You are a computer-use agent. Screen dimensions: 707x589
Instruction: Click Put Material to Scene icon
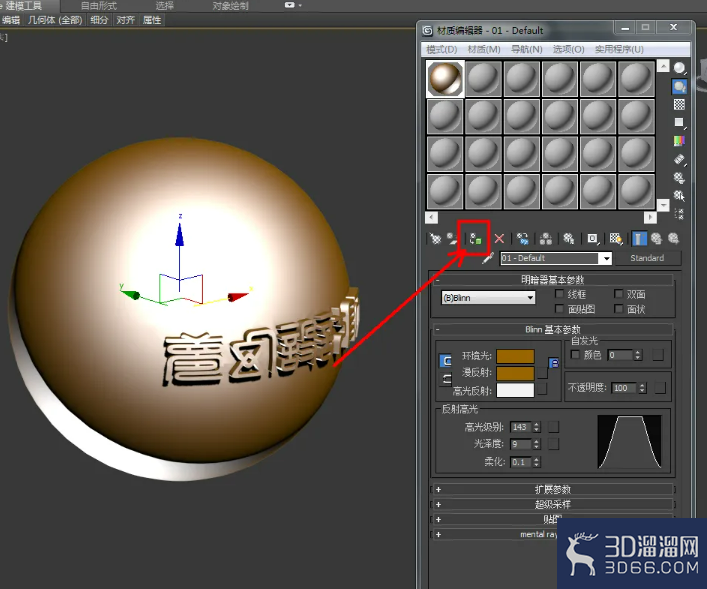pos(452,239)
